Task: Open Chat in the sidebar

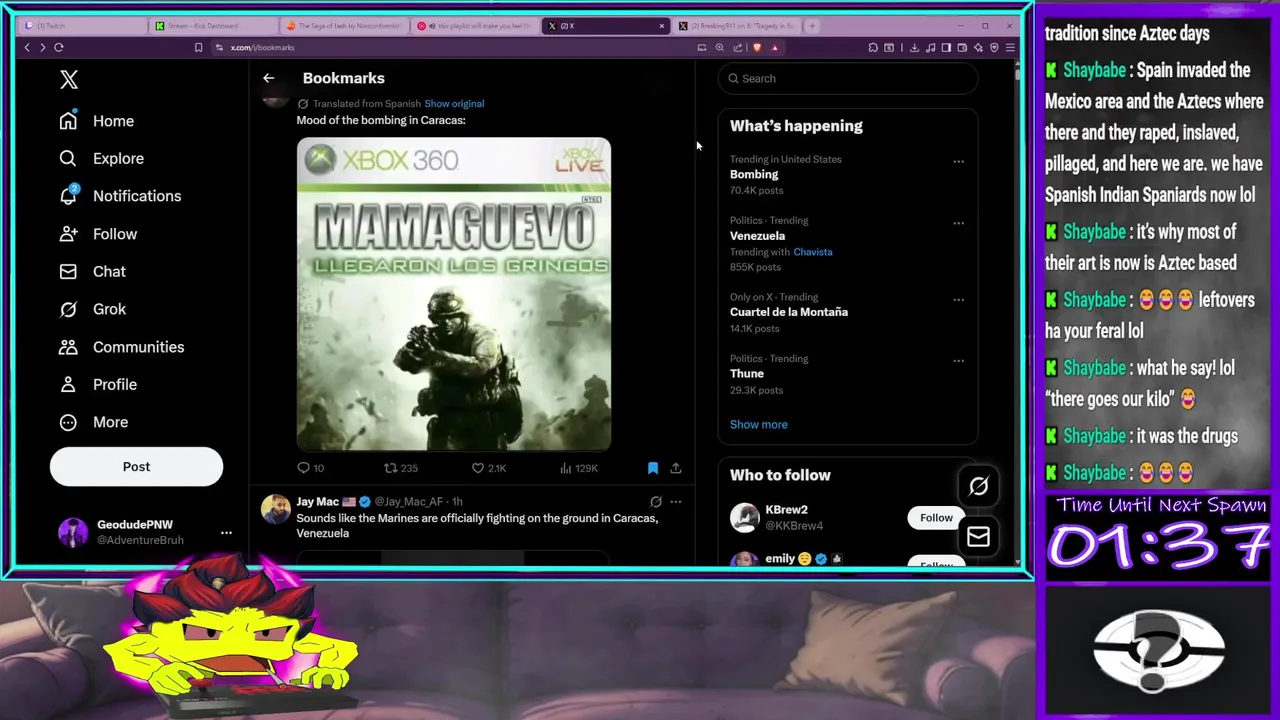Action: 92,272
